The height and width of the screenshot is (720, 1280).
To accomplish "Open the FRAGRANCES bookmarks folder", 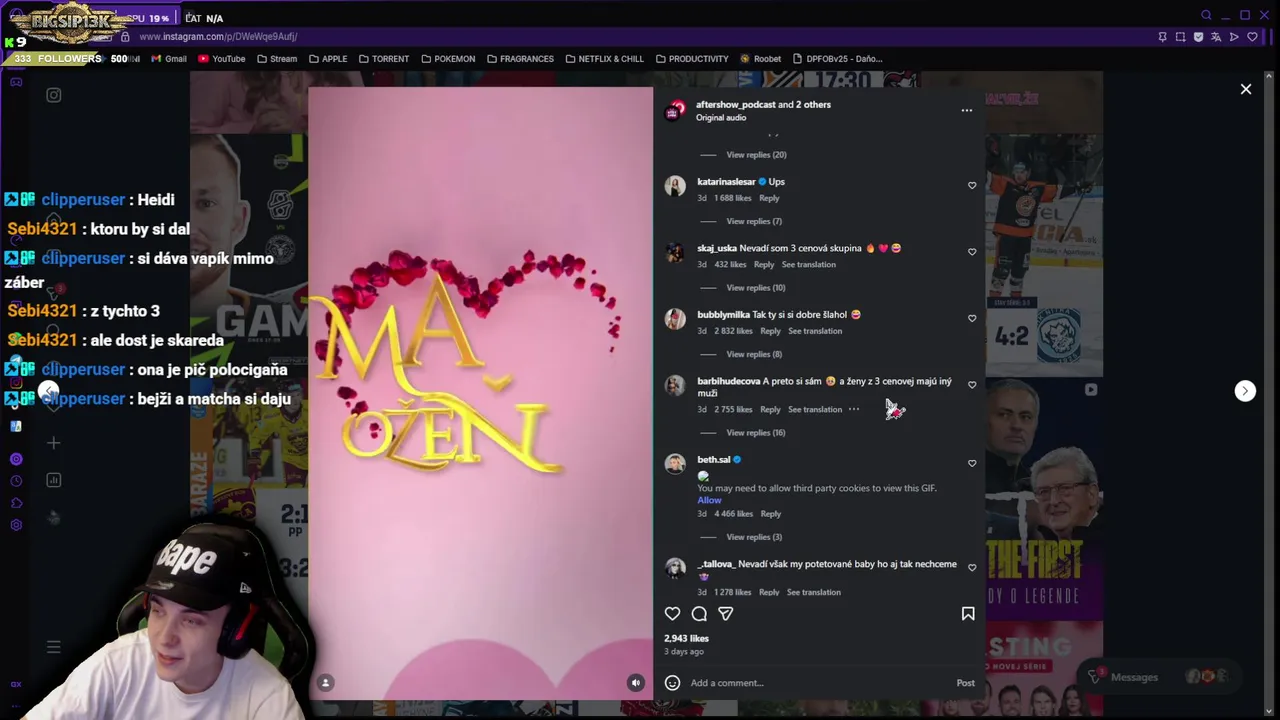I will coord(520,59).
